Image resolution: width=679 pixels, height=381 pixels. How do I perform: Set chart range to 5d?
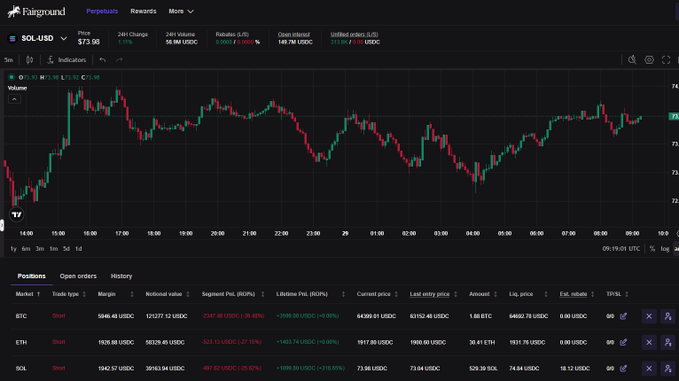pos(66,249)
